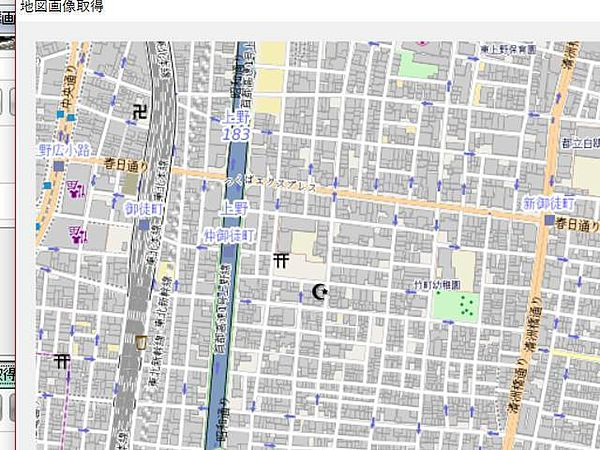Image resolution: width=600 pixels, height=450 pixels.
Task: Click the torii shrine icon beside the crescent
Action: (x=282, y=260)
